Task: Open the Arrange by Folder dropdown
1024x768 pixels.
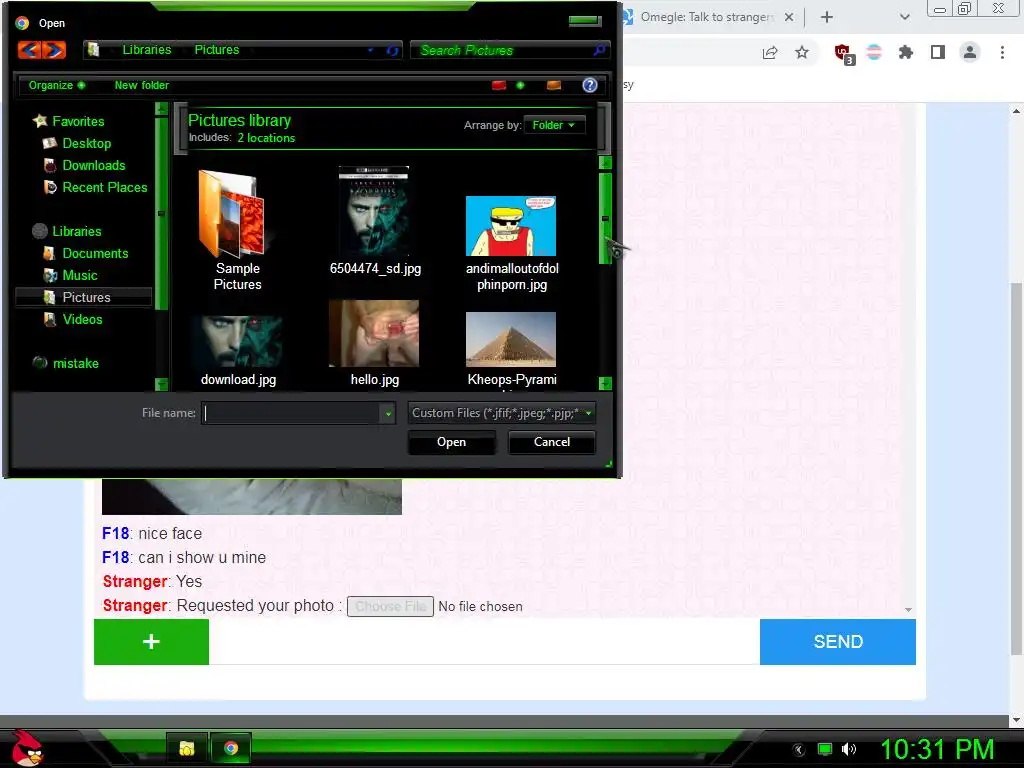Action: [x=553, y=125]
